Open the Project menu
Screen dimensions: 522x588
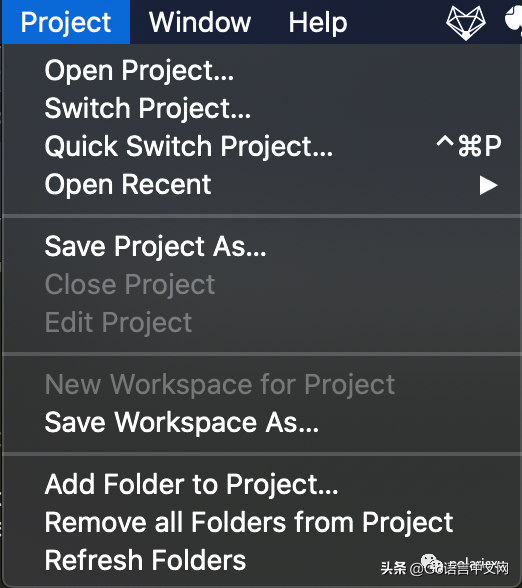(66, 22)
